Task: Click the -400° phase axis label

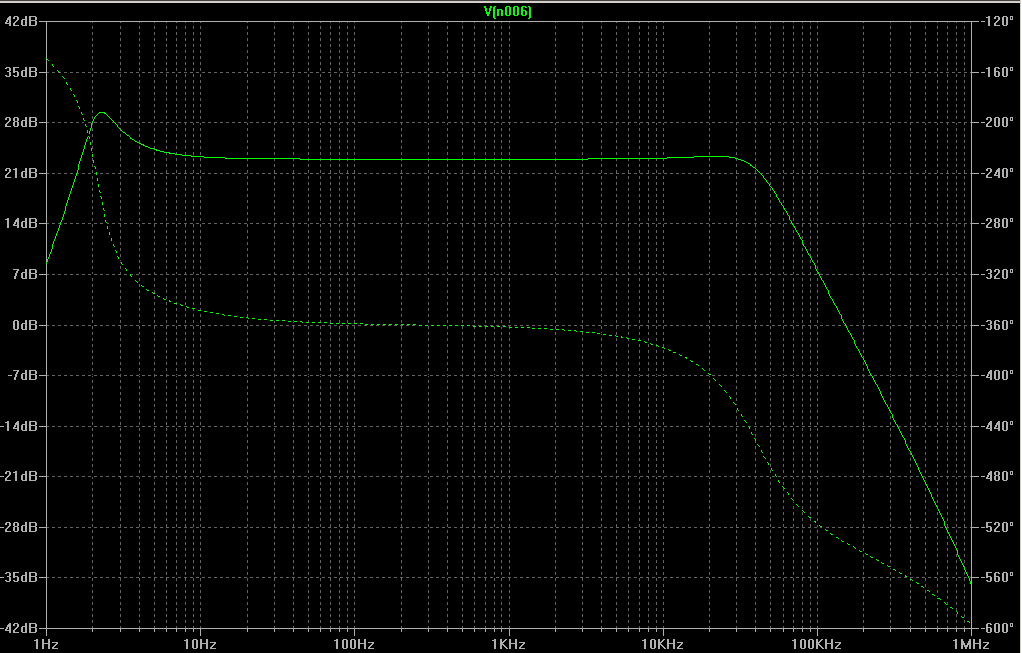Action: (x=998, y=375)
